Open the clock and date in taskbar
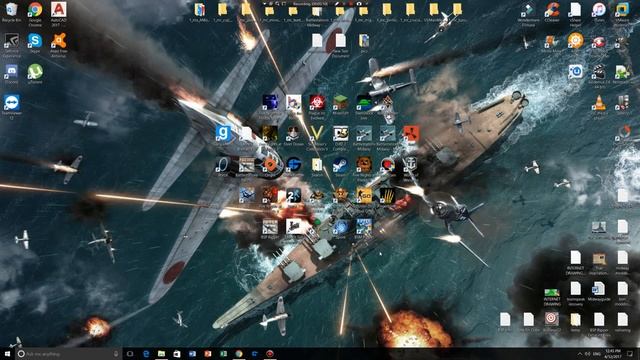 [613, 353]
